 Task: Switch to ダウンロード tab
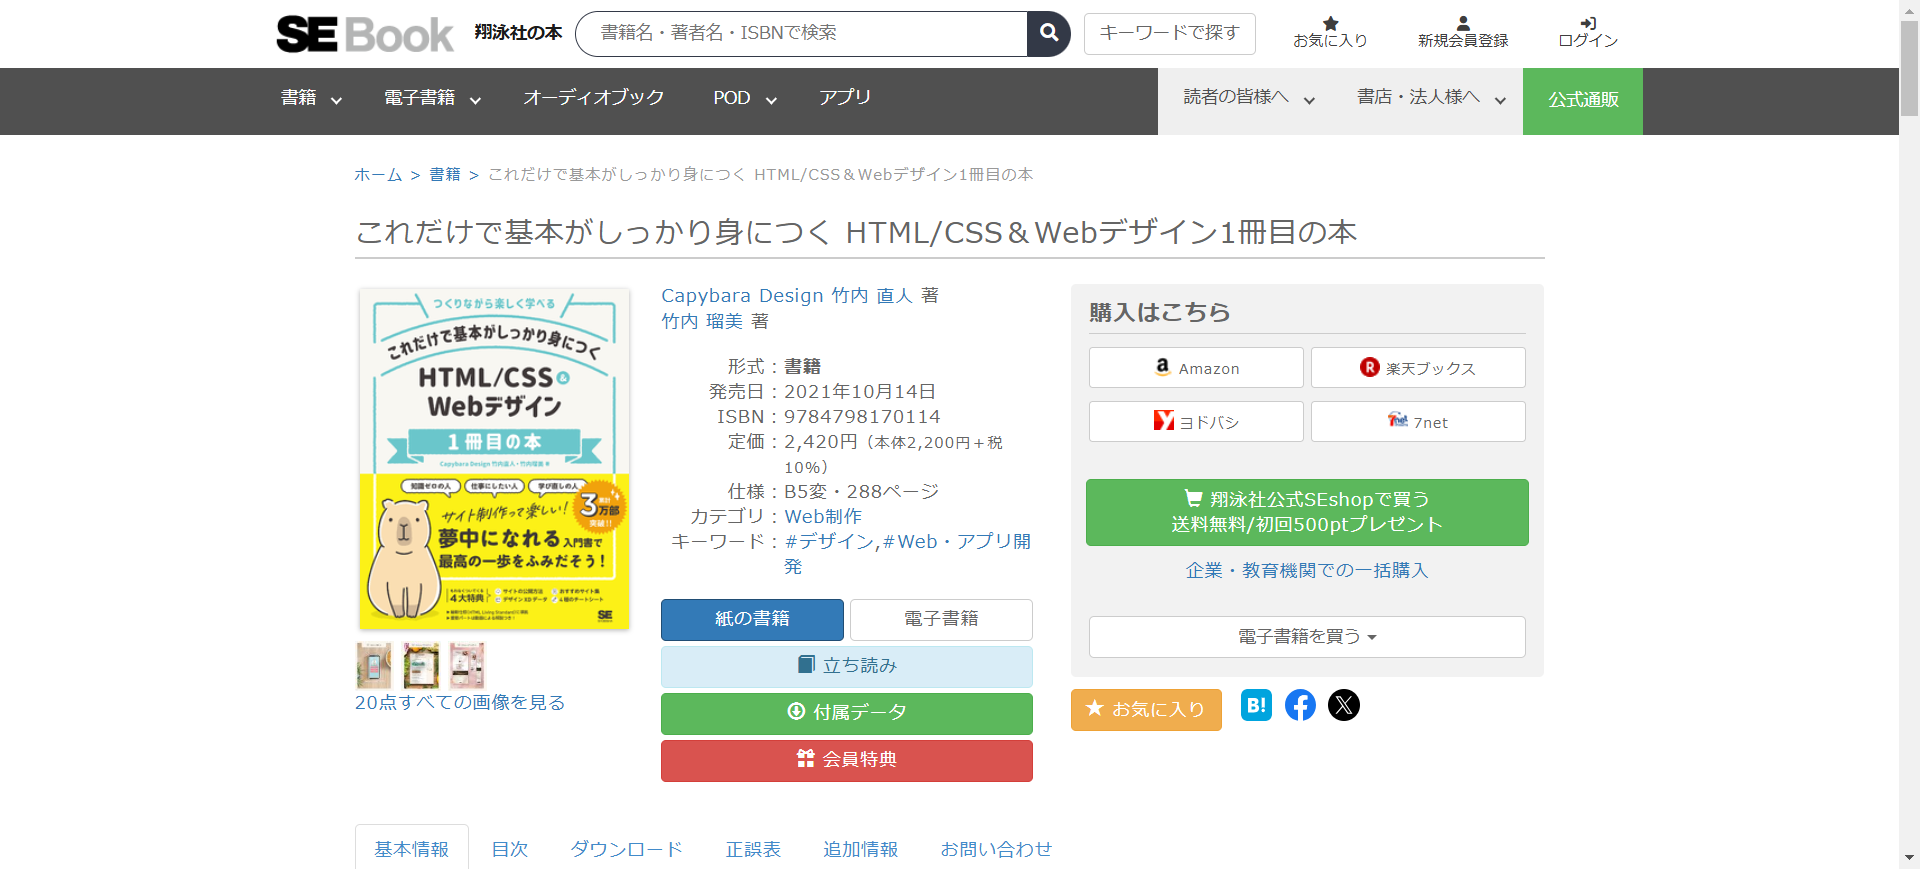pyautogui.click(x=627, y=849)
